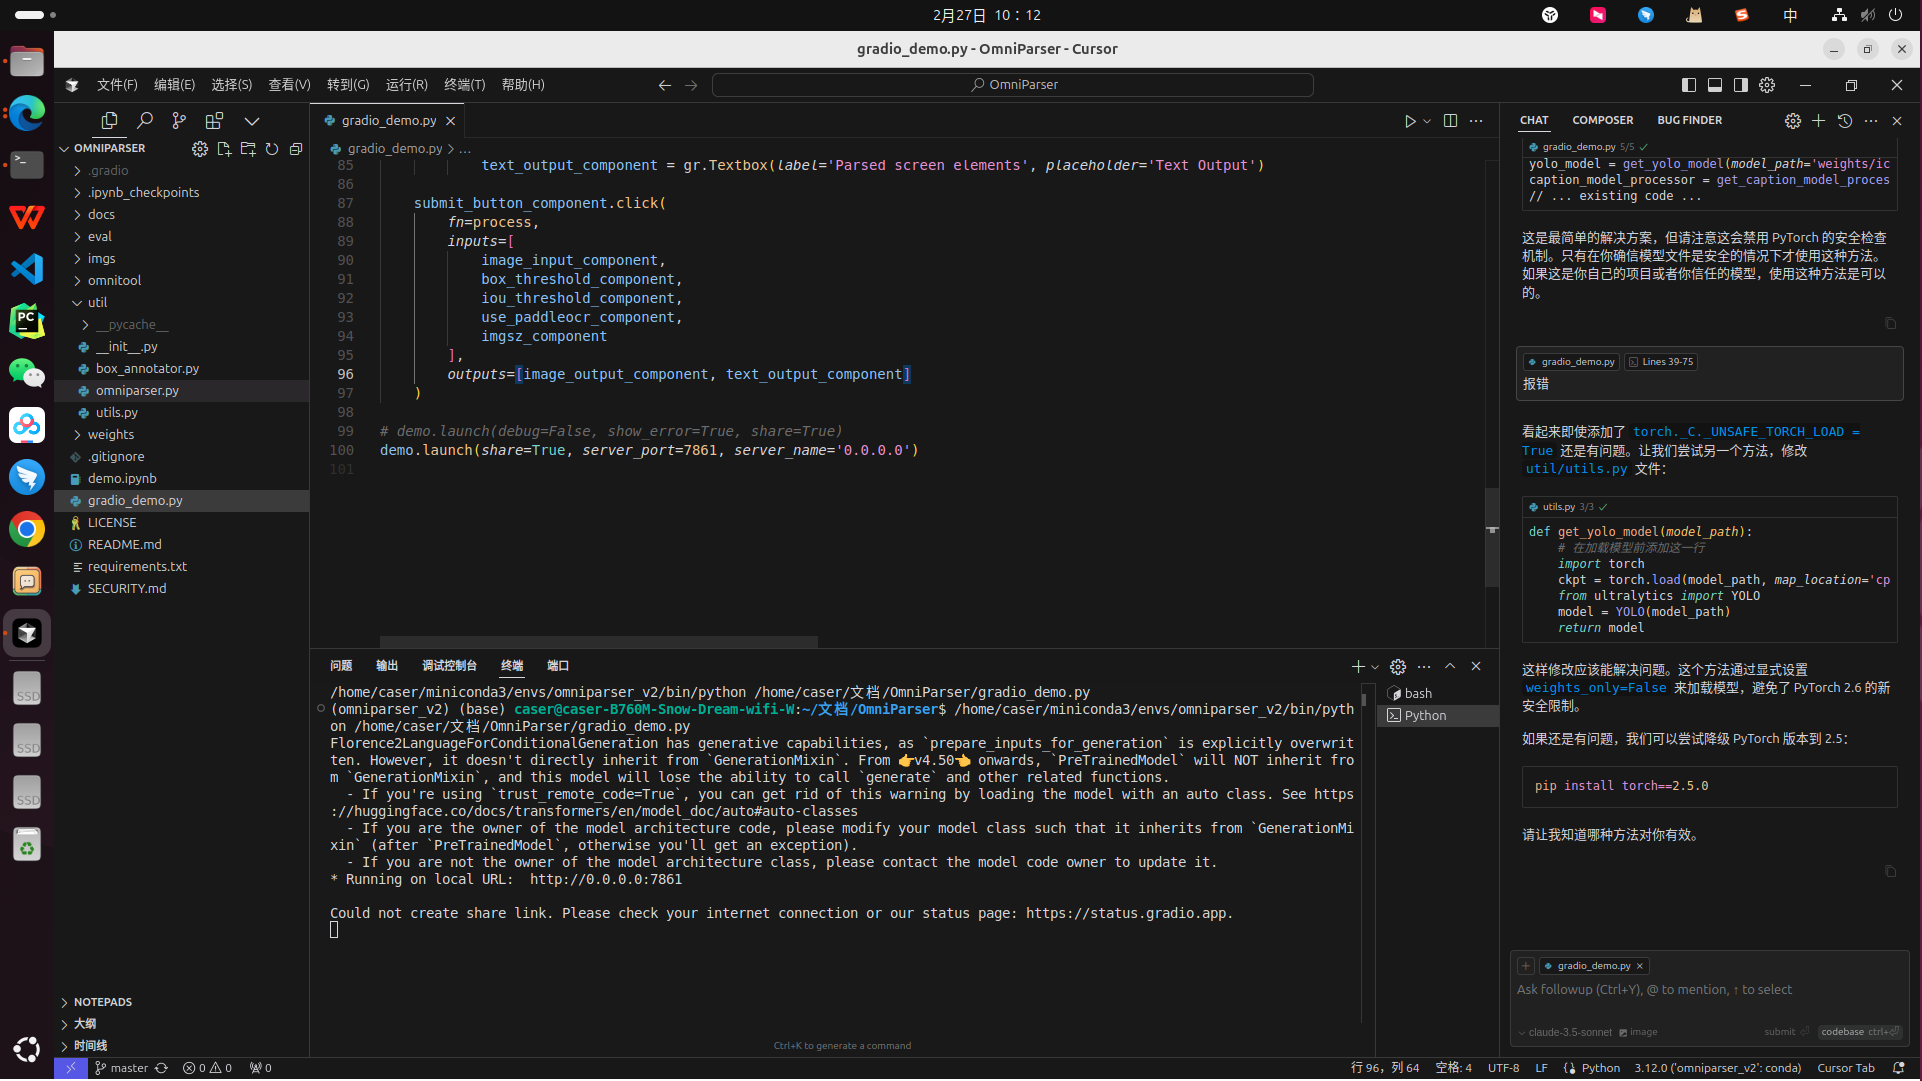Start a new chat with plus icon
The image size is (1922, 1081).
(1818, 121)
